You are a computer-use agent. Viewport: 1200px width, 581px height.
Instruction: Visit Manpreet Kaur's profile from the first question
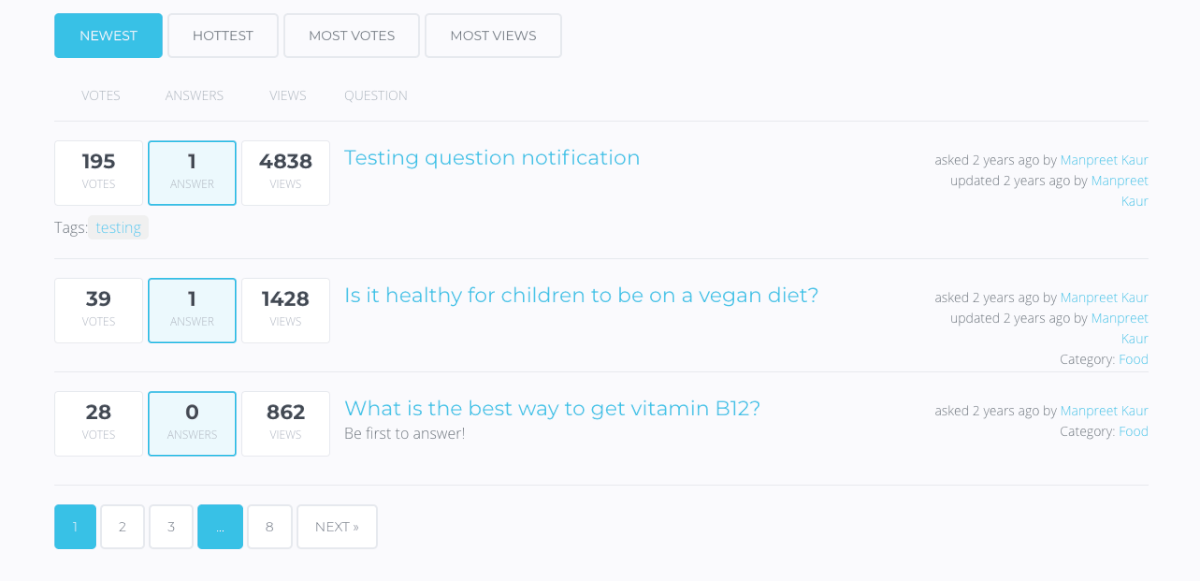pyautogui.click(x=1103, y=159)
